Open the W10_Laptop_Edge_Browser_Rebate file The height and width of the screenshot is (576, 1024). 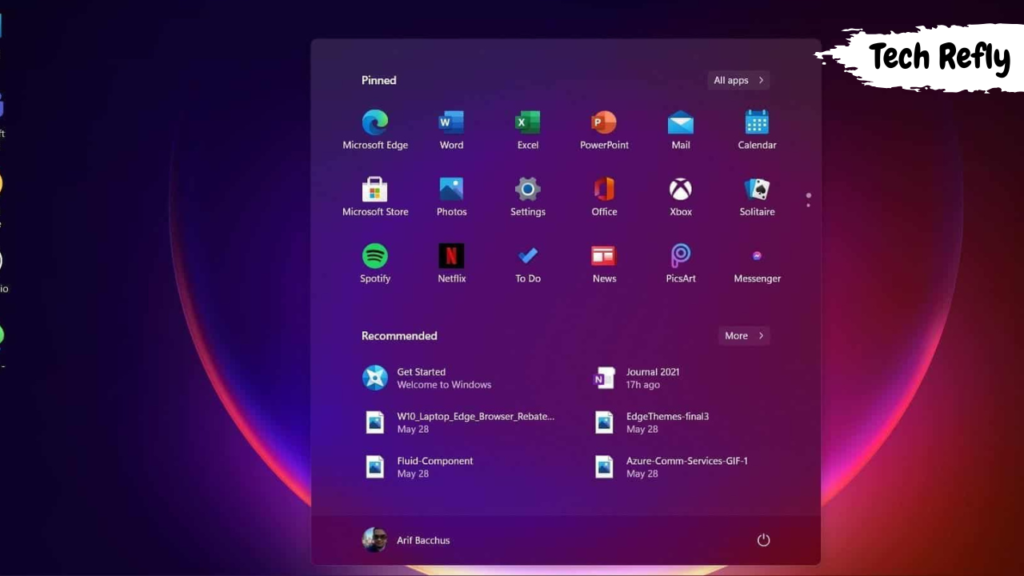click(x=459, y=423)
